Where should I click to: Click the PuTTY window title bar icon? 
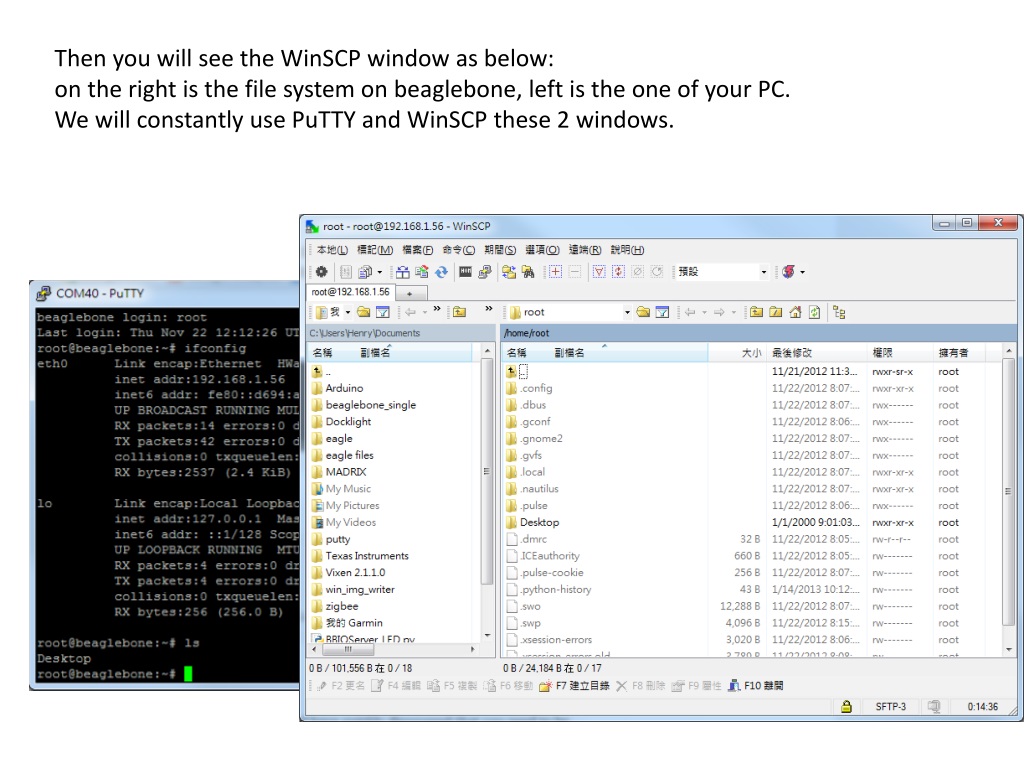43,293
